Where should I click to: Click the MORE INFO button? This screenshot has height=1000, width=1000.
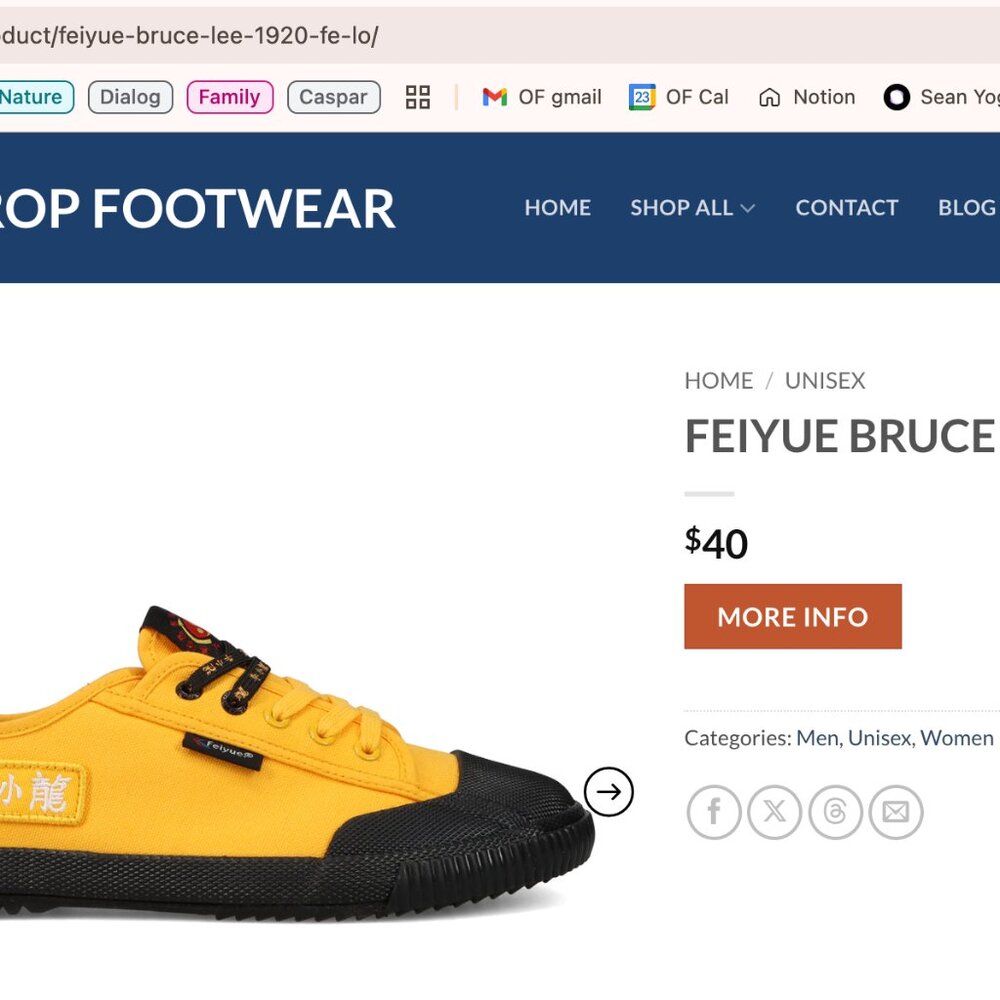coord(792,617)
